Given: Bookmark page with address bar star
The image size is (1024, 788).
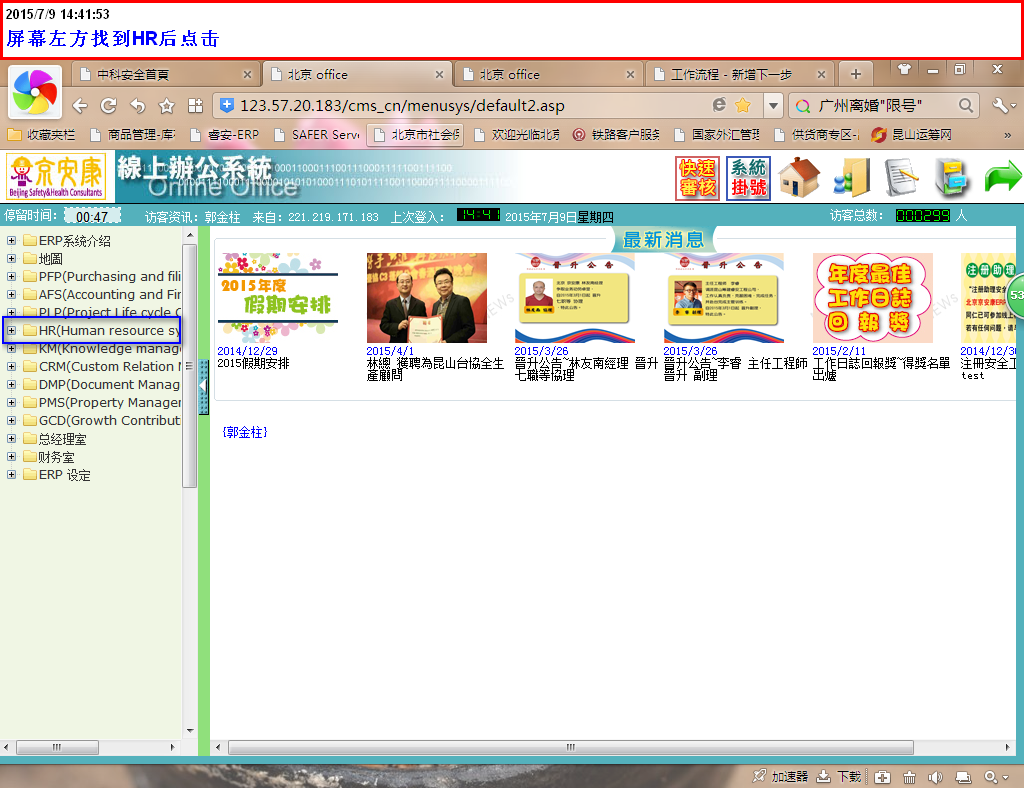Looking at the screenshot, I should coord(743,105).
